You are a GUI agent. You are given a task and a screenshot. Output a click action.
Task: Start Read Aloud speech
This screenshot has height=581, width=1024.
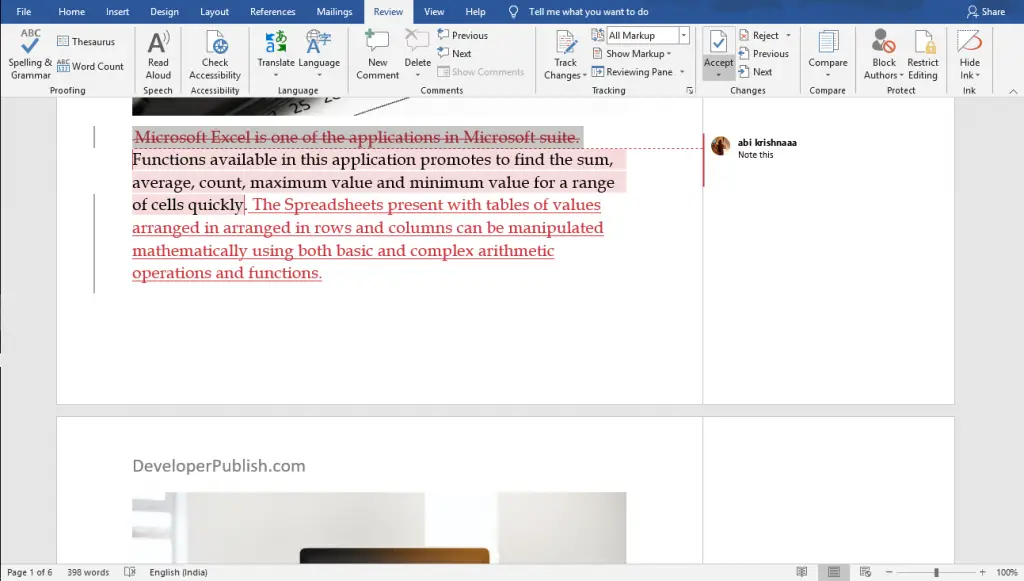tap(158, 54)
